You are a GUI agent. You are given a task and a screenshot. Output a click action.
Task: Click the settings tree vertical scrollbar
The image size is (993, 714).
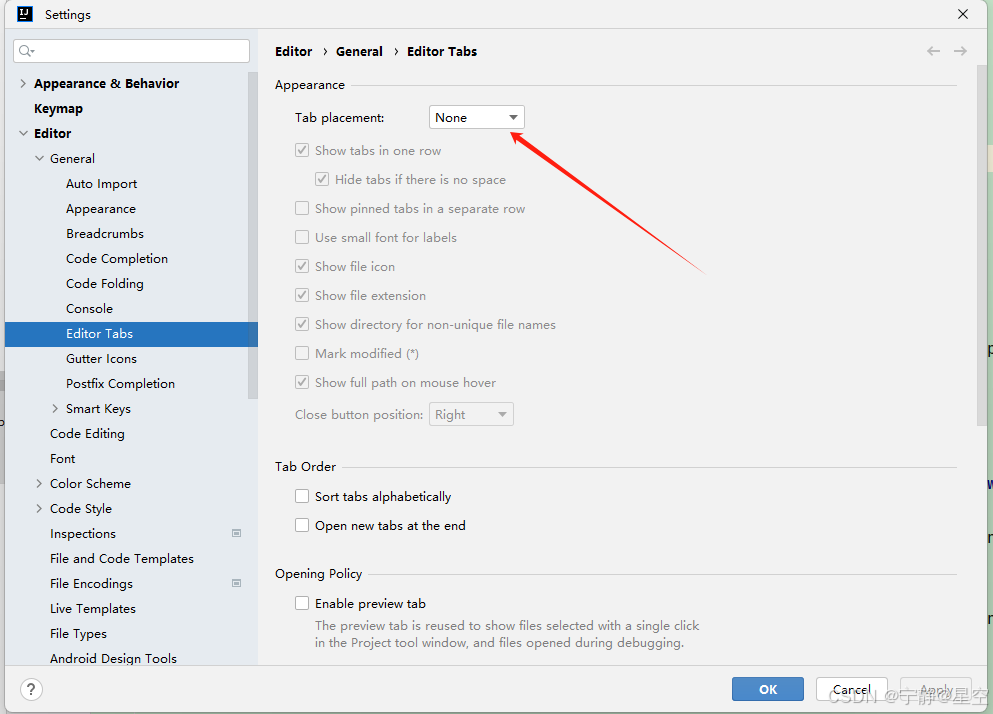253,236
